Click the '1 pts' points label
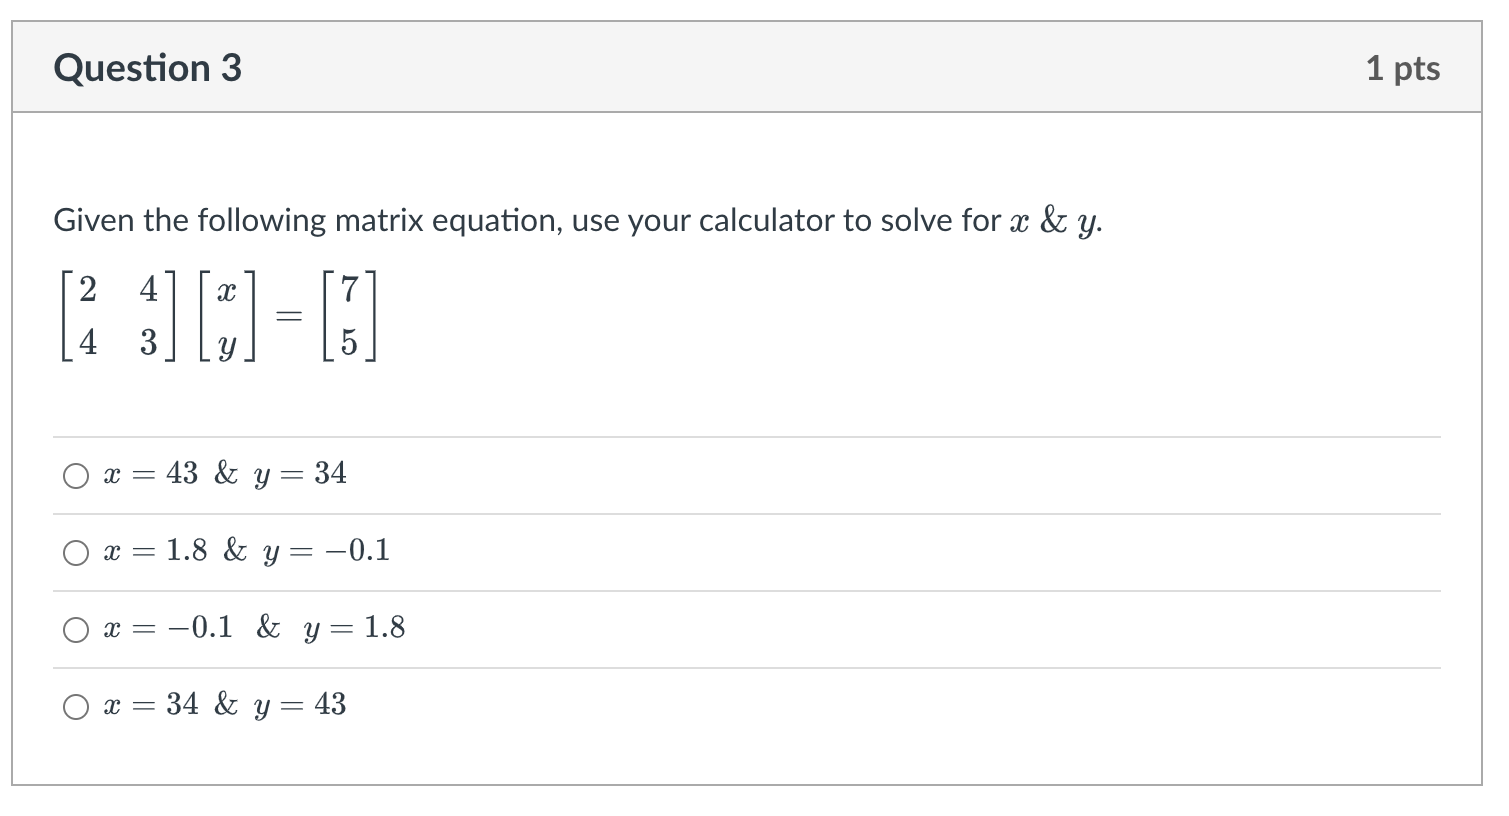The width and height of the screenshot is (1509, 816). pos(1402,68)
